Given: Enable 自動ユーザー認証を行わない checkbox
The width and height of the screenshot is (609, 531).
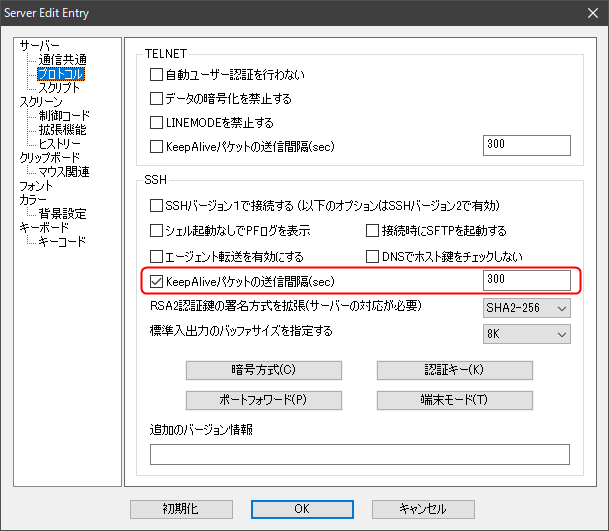Looking at the screenshot, I should pos(156,75).
